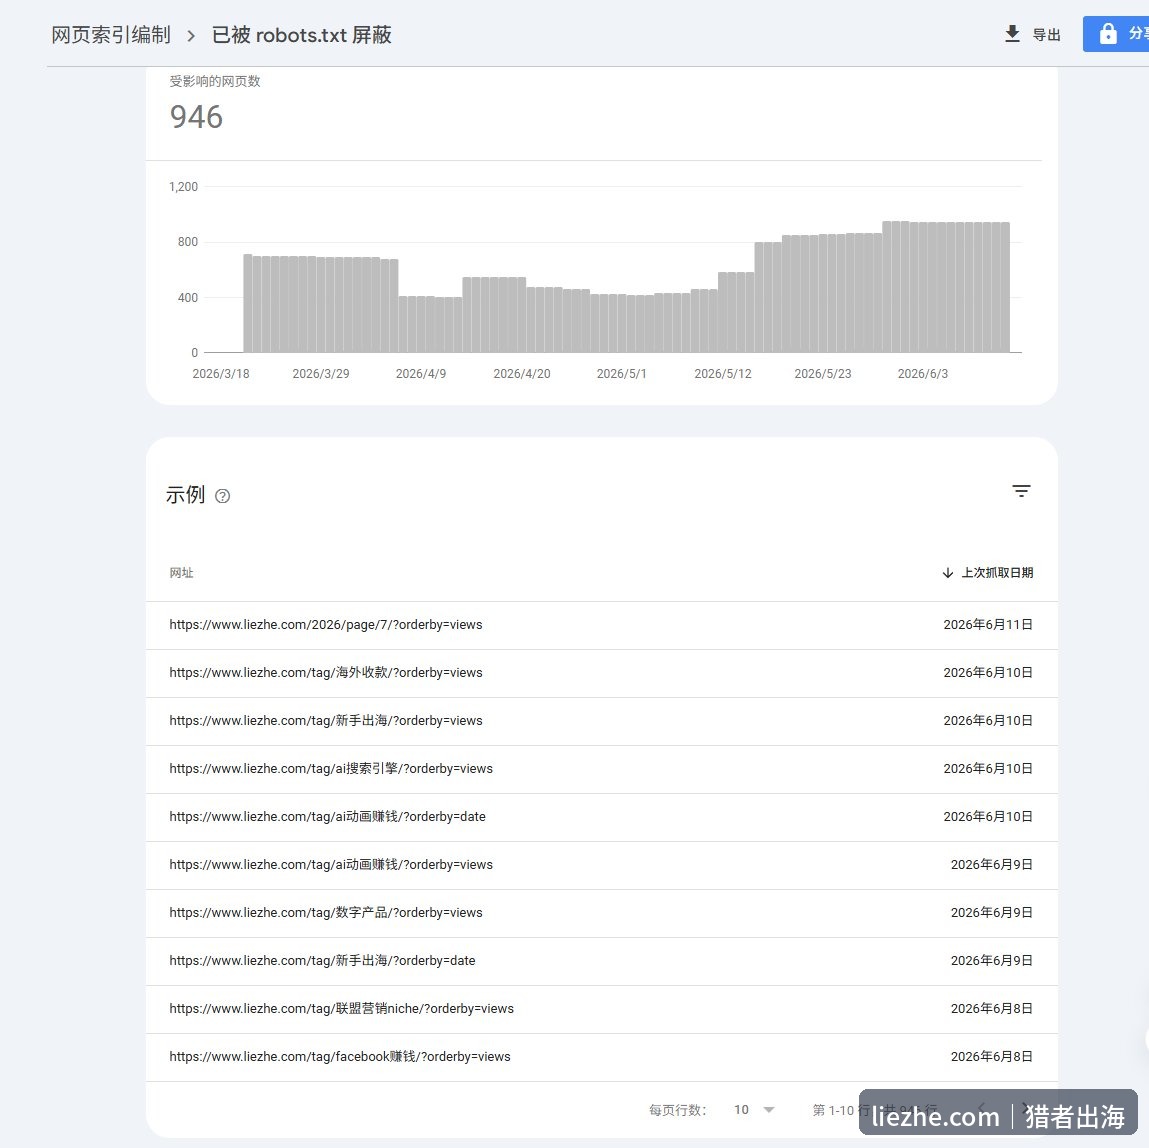This screenshot has width=1149, height=1148.
Task: Open the 网页索引编制 breadcrumb link
Action: click(x=111, y=34)
